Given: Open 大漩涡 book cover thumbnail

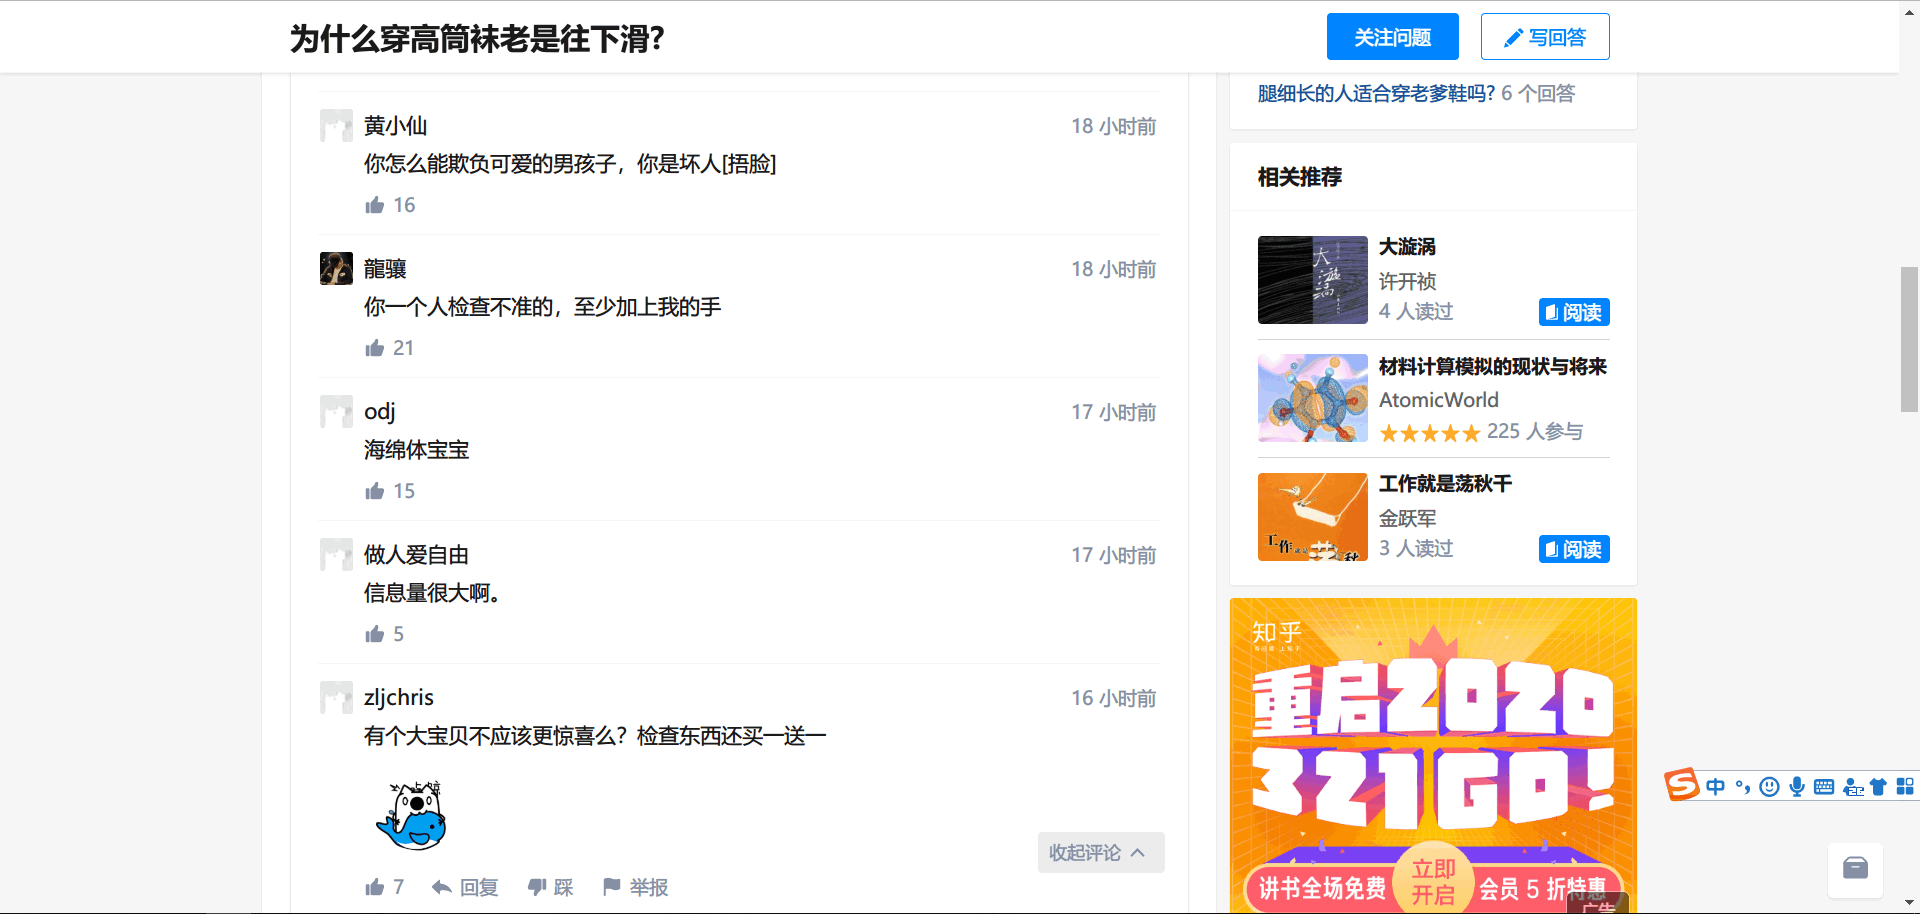Looking at the screenshot, I should 1312,280.
